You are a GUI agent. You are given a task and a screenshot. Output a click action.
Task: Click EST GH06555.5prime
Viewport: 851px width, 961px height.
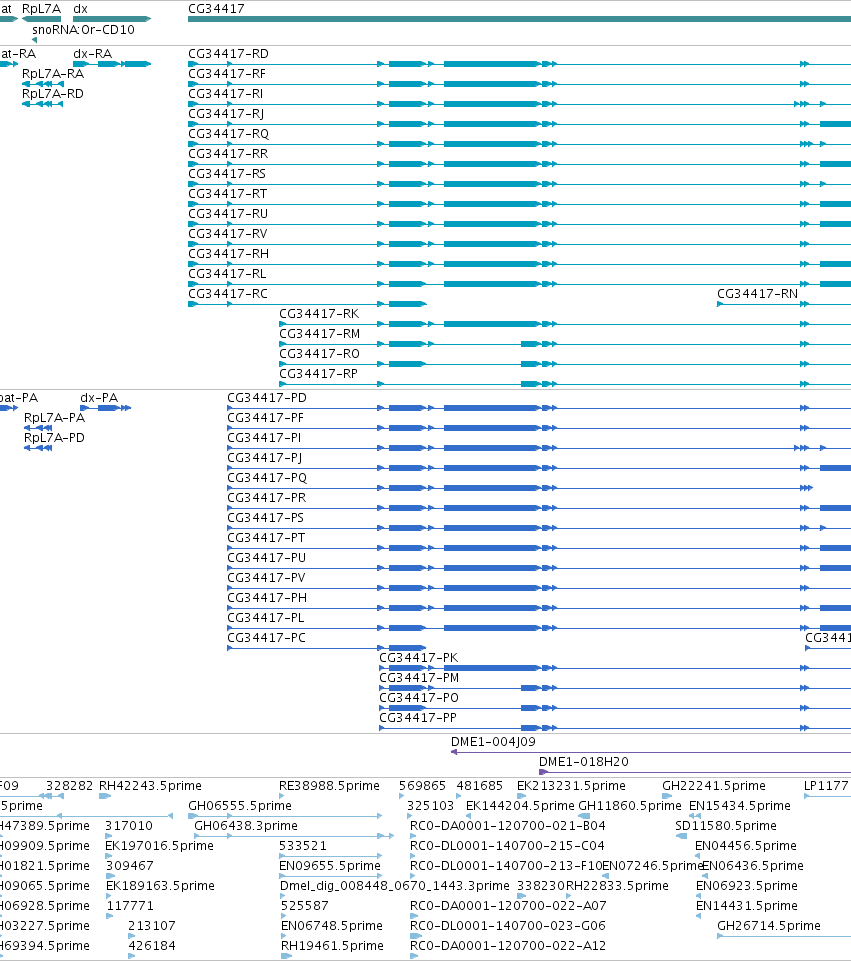tap(240, 806)
